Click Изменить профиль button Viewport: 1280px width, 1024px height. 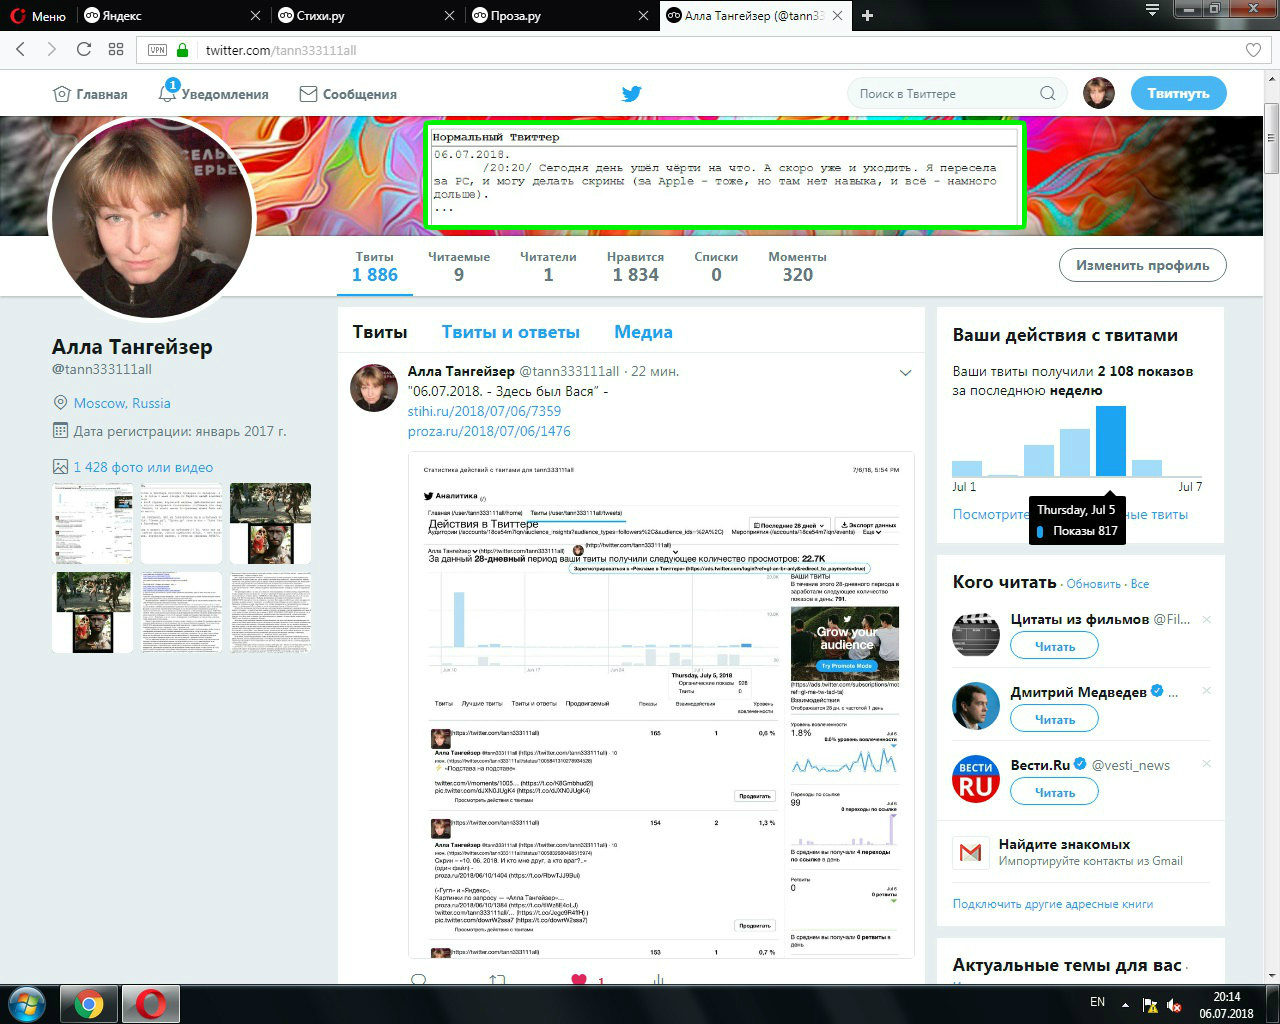[x=1142, y=265]
